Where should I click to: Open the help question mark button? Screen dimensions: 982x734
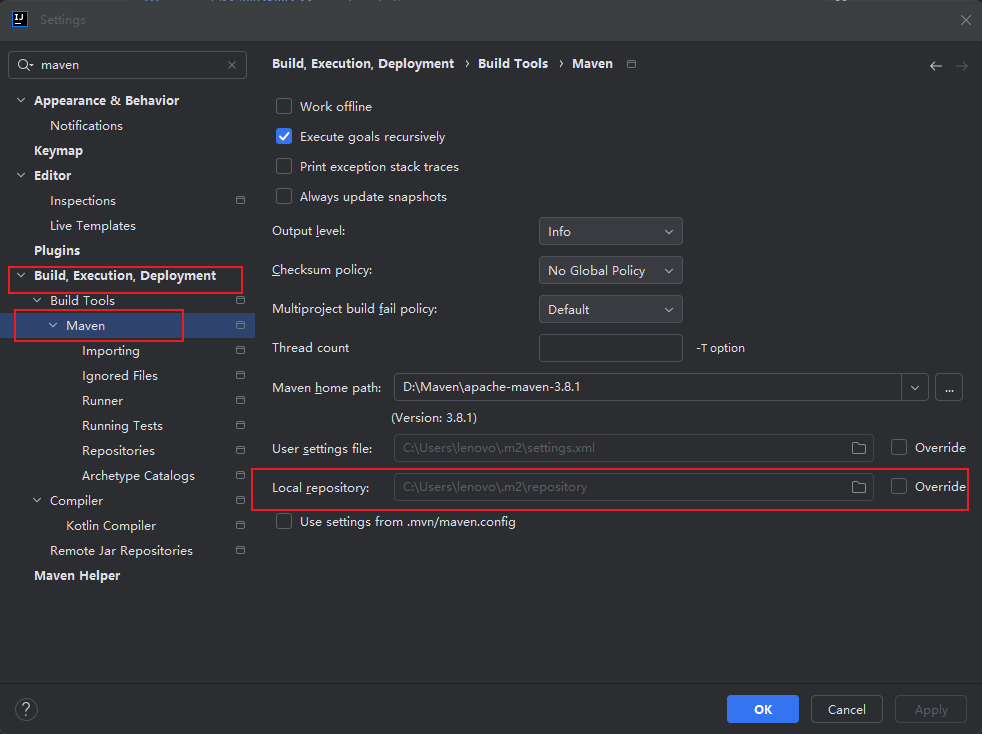click(x=26, y=710)
